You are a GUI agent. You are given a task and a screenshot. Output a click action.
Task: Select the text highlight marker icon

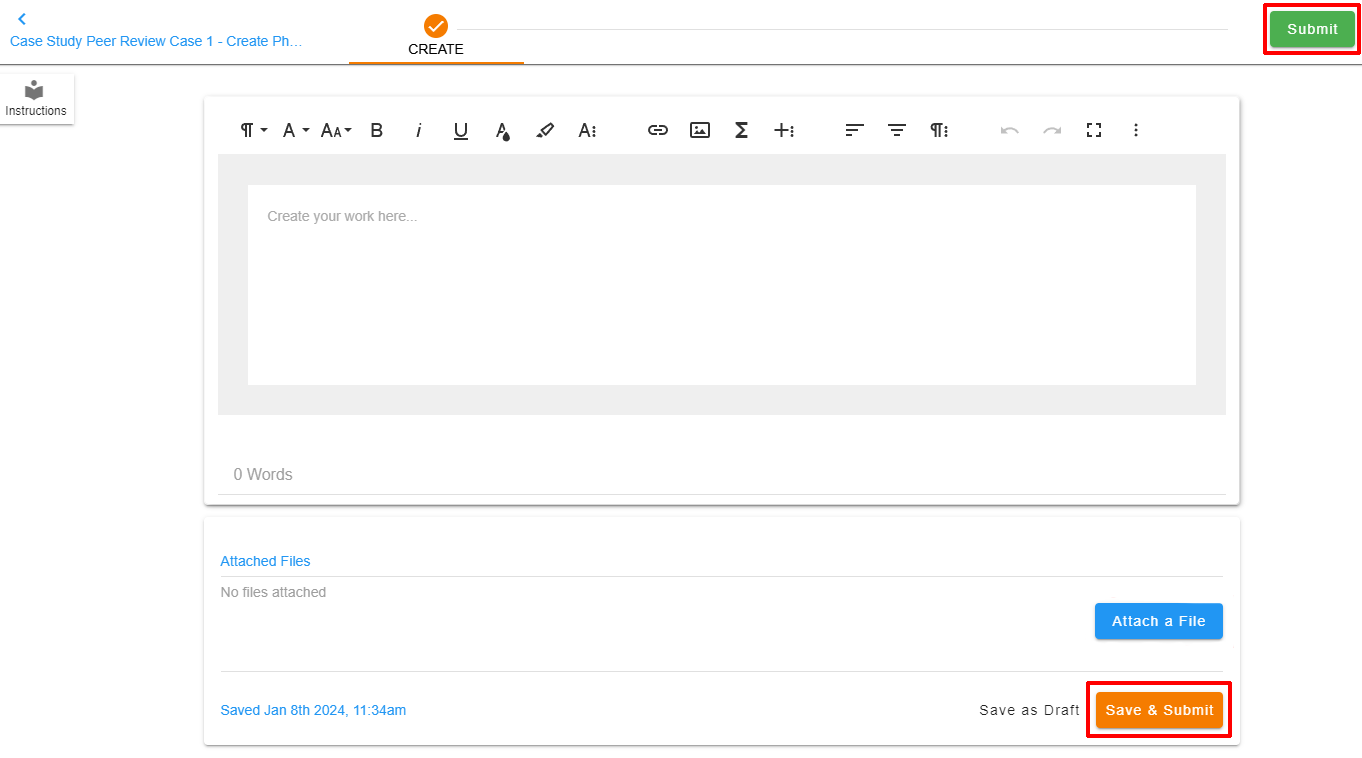[x=545, y=130]
